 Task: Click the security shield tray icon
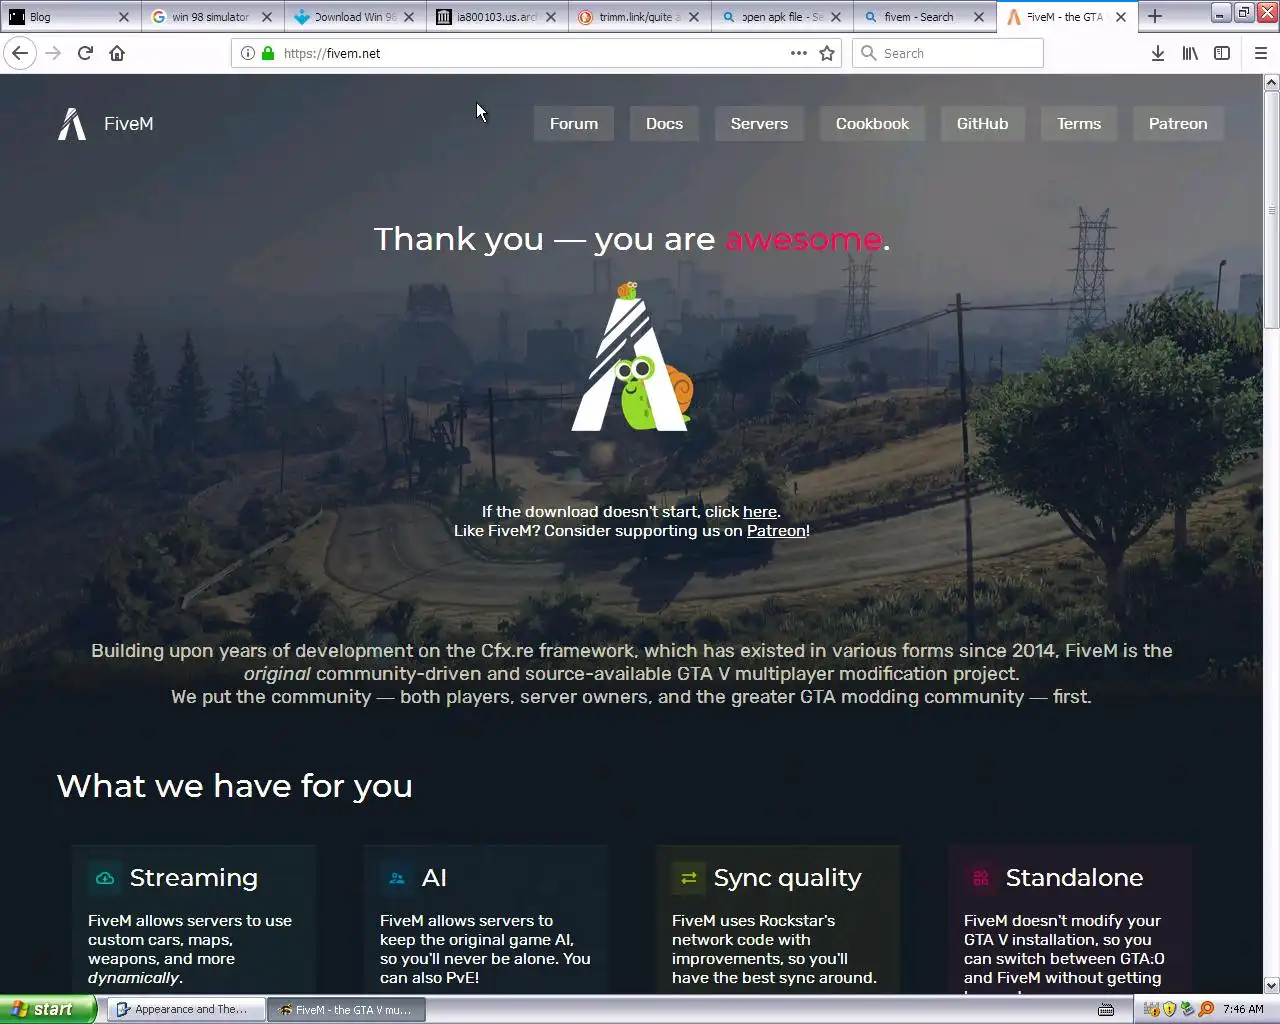click(1169, 1009)
